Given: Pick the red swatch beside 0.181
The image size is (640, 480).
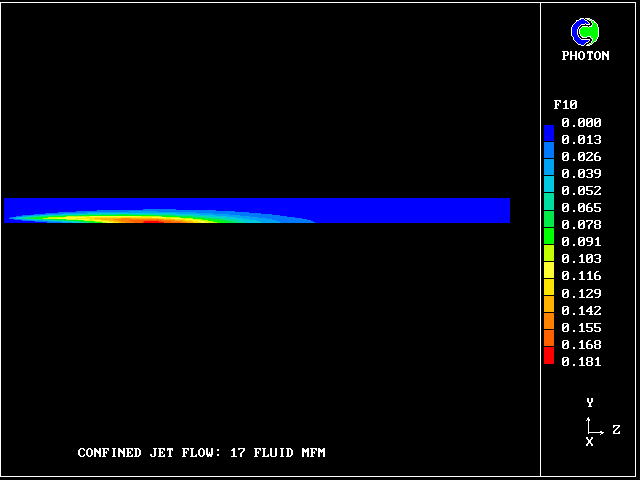Looking at the screenshot, I should [548, 357].
